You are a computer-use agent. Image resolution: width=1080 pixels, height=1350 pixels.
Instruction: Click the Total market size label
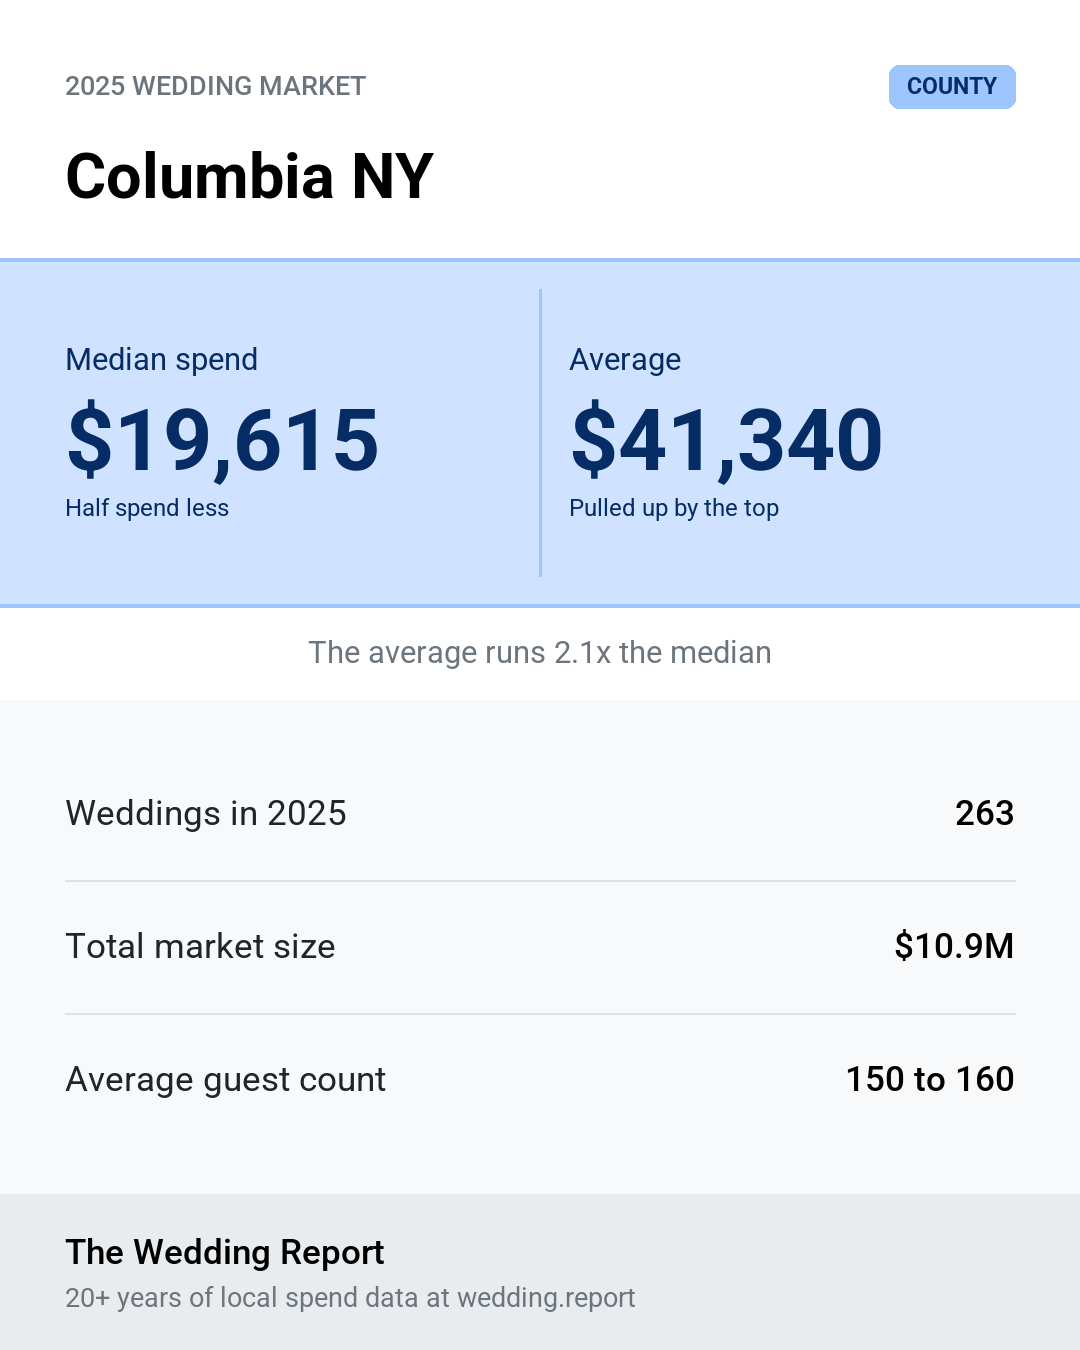pos(200,946)
